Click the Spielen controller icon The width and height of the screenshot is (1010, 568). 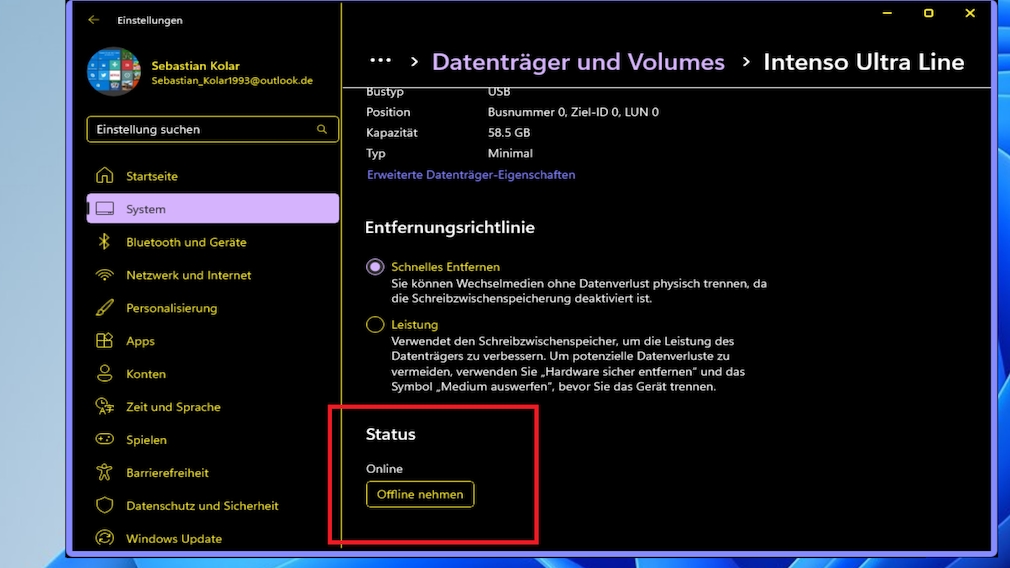click(x=104, y=439)
